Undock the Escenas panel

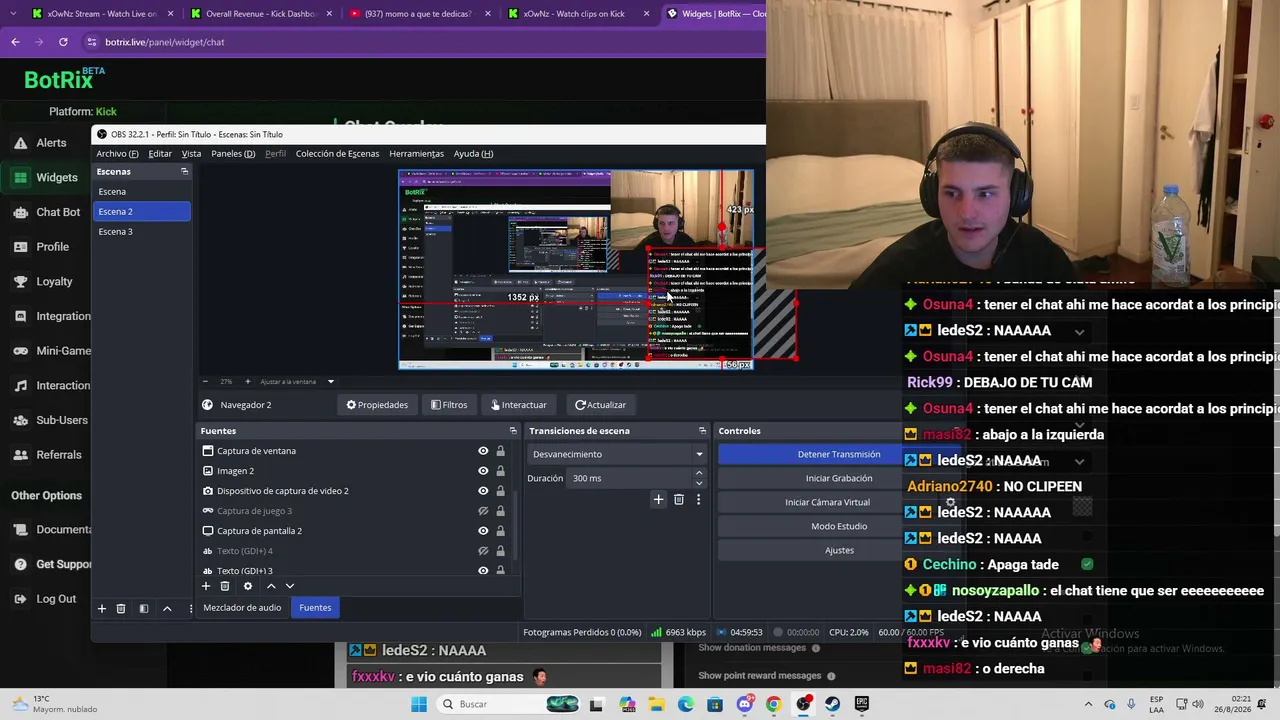184,171
